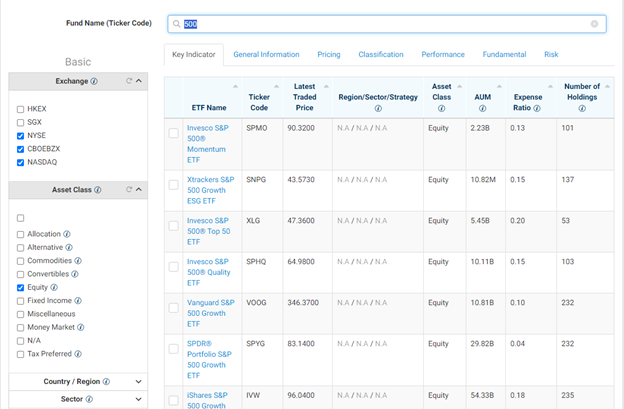Click the Exchange info icon

[x=95, y=81]
